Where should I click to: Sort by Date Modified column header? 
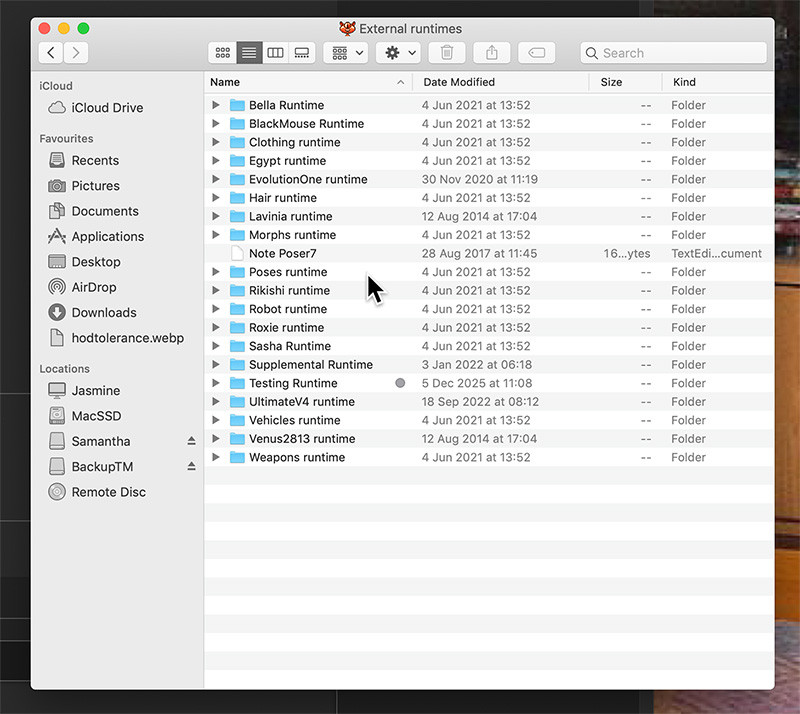click(500, 82)
